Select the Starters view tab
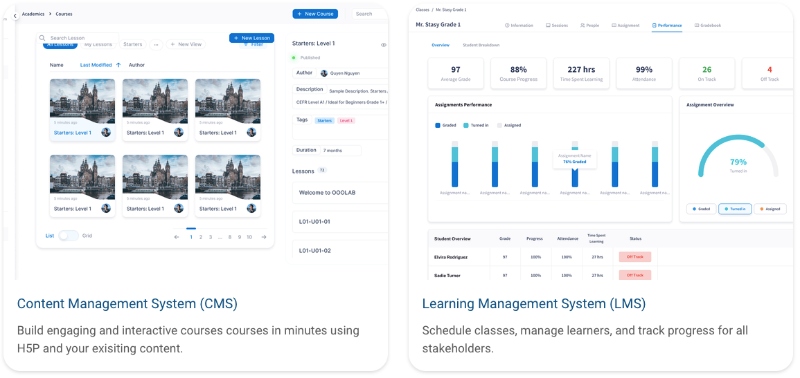 (133, 45)
